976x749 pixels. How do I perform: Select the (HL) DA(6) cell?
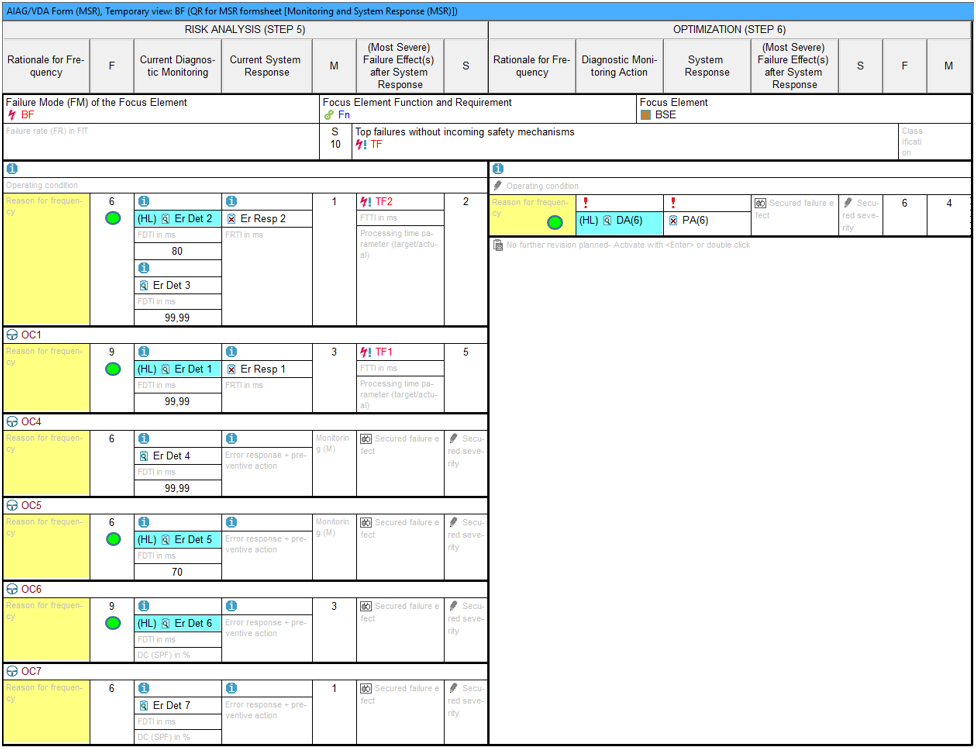(x=619, y=222)
